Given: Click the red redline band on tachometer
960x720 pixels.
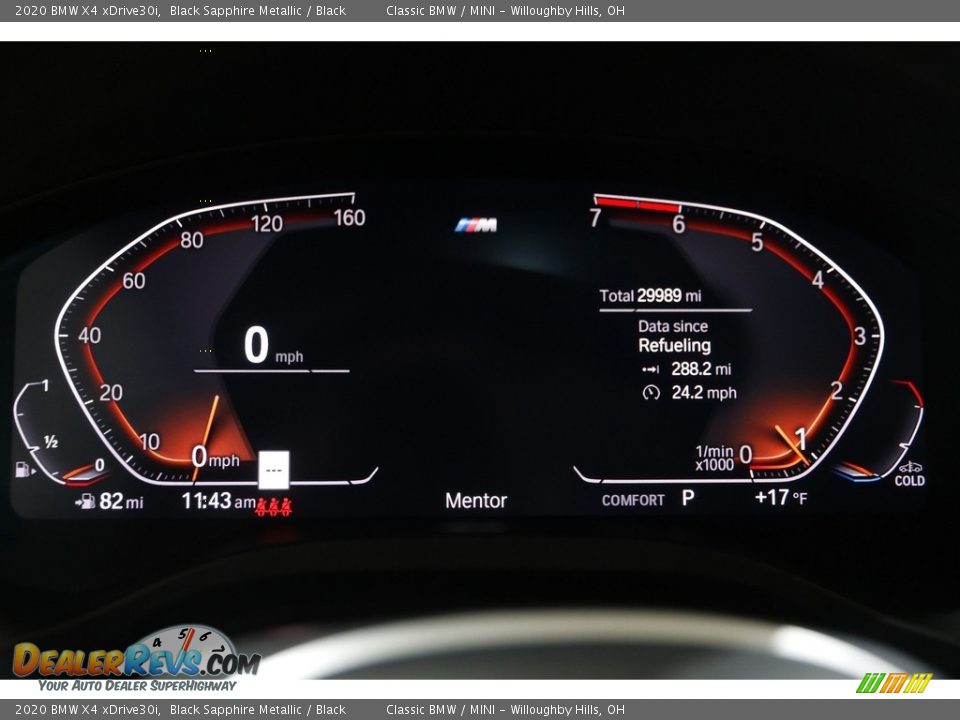Looking at the screenshot, I should 637,204.
